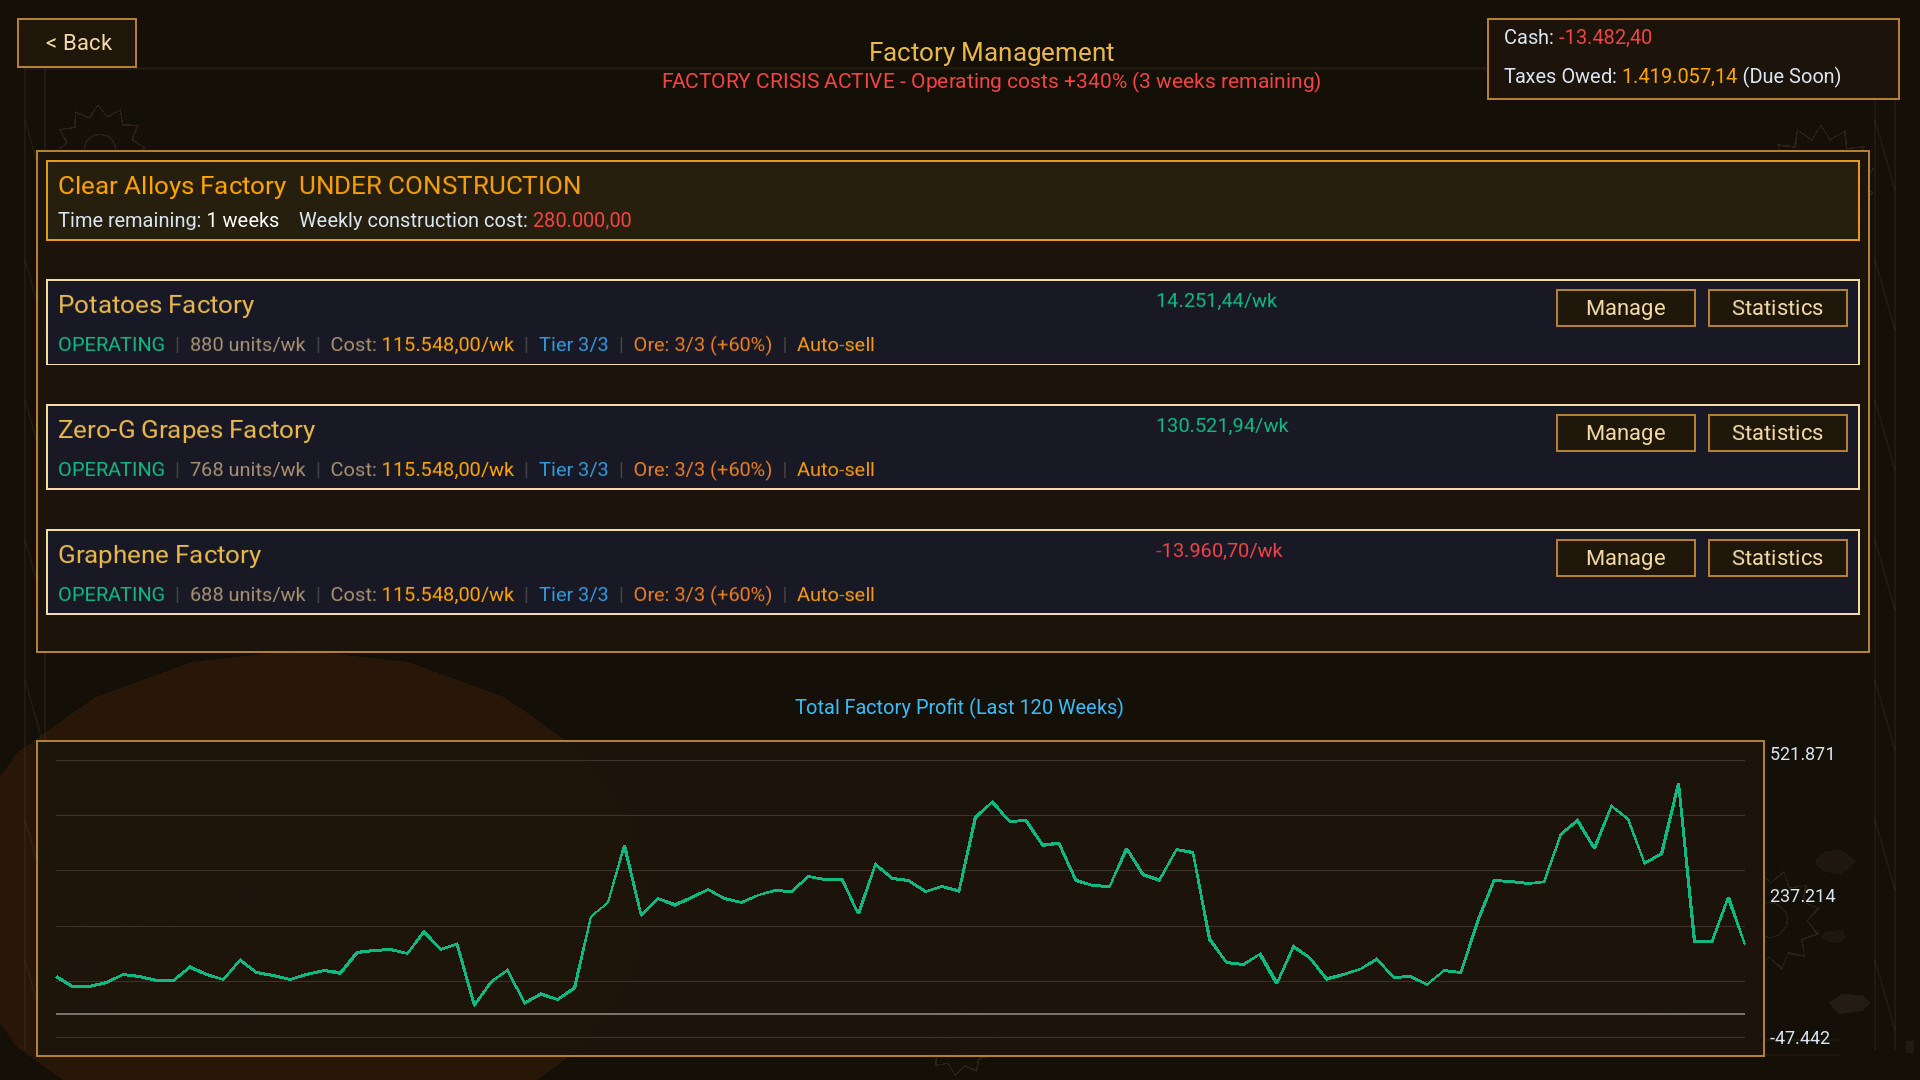The width and height of the screenshot is (1920, 1080).
Task: Open Manage for Graphene Factory
Action: (1625, 558)
